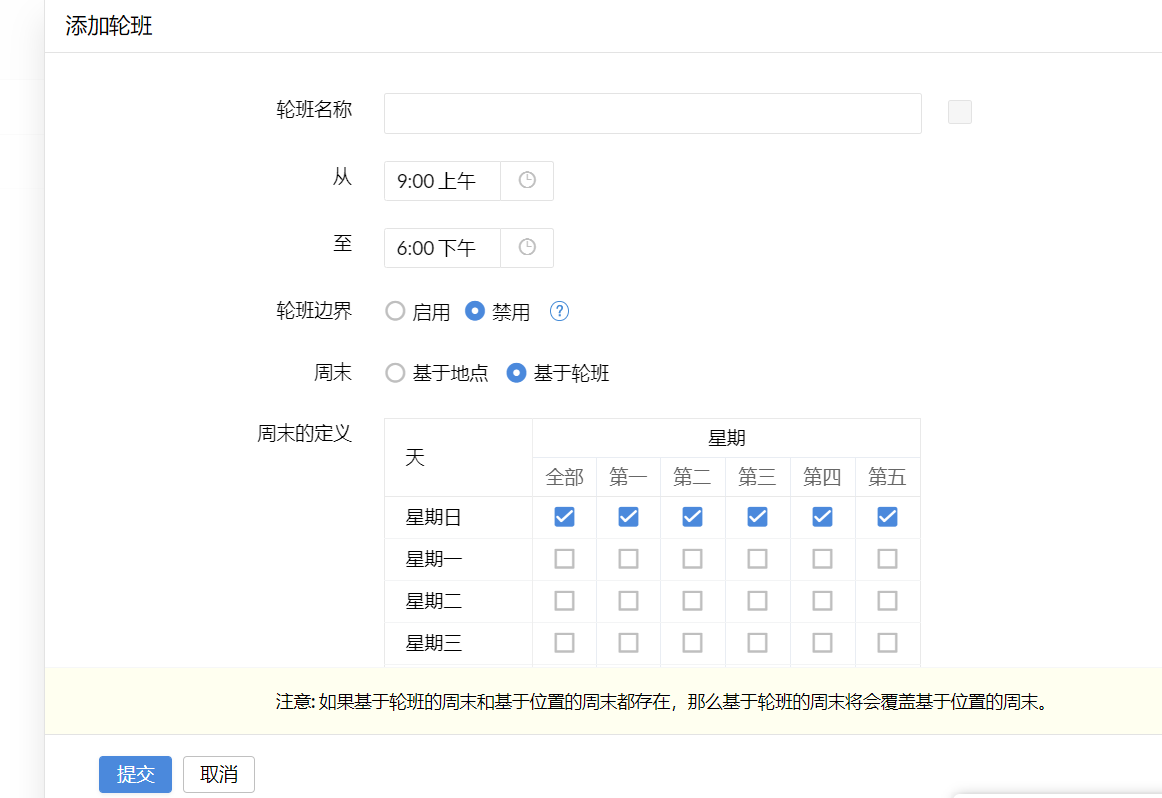Select 禁用 for 轮班边界
The height and width of the screenshot is (798, 1162).
point(475,312)
